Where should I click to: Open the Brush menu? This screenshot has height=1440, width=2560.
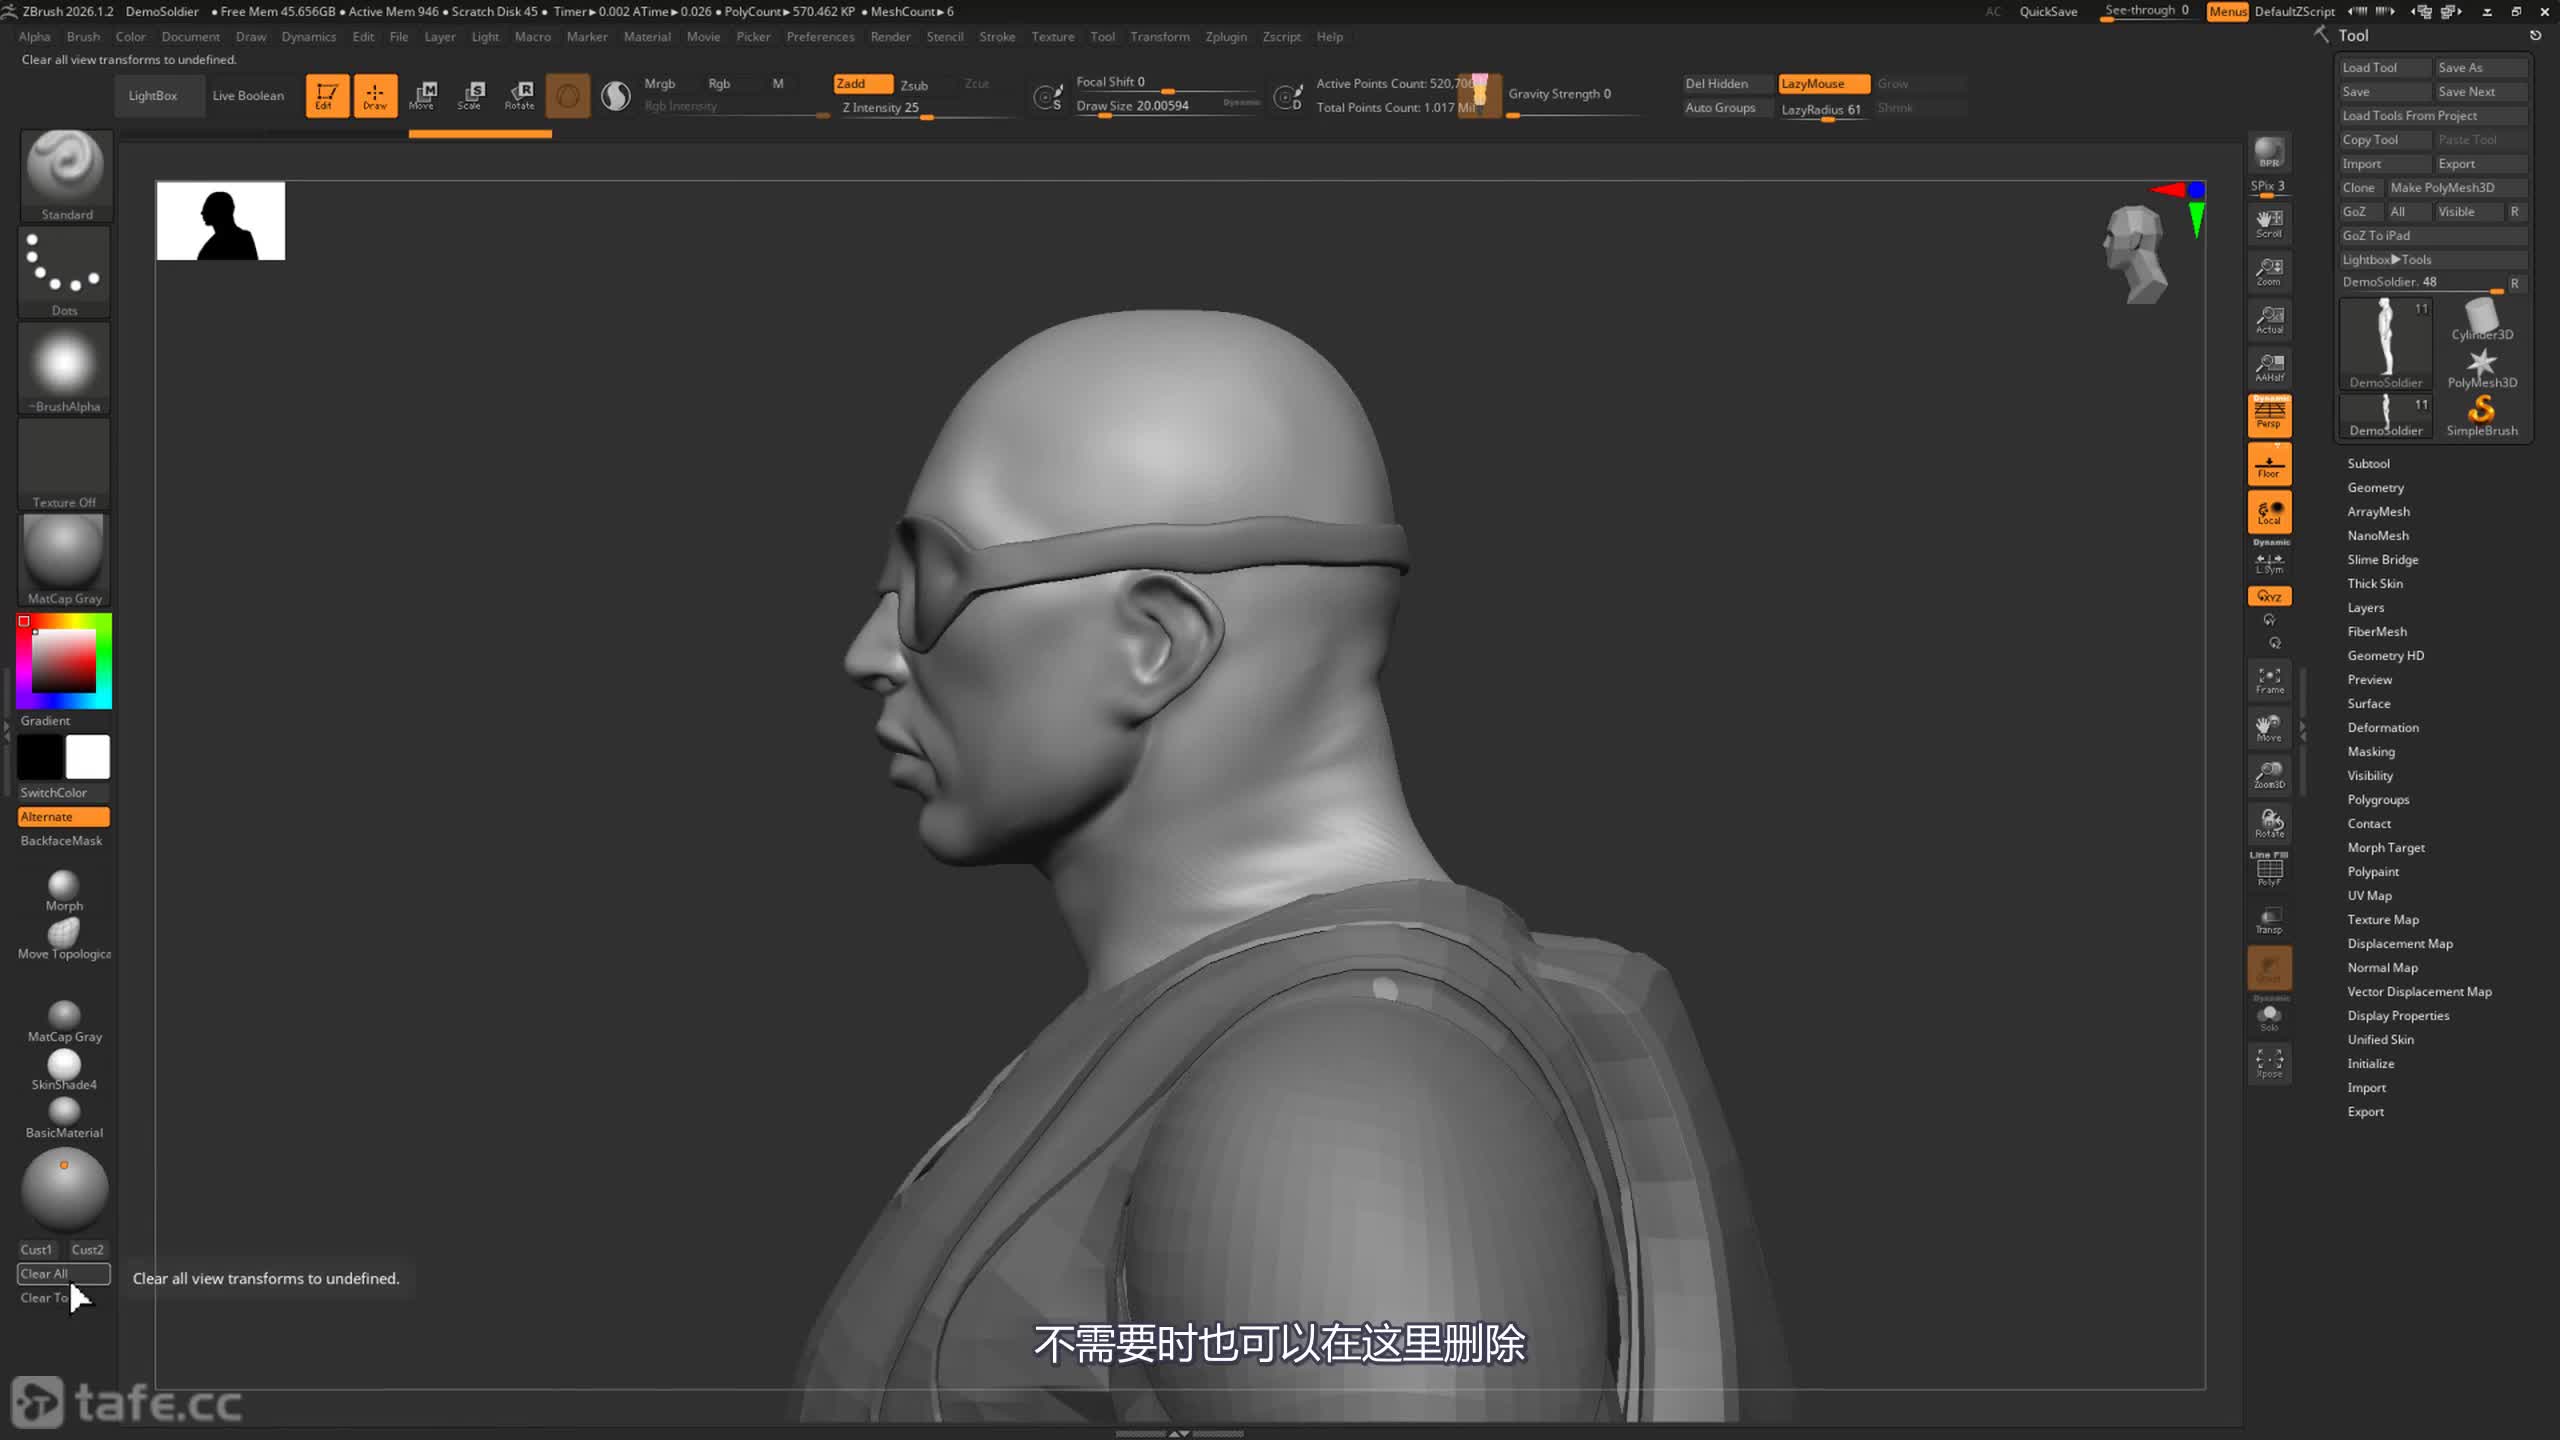[83, 37]
